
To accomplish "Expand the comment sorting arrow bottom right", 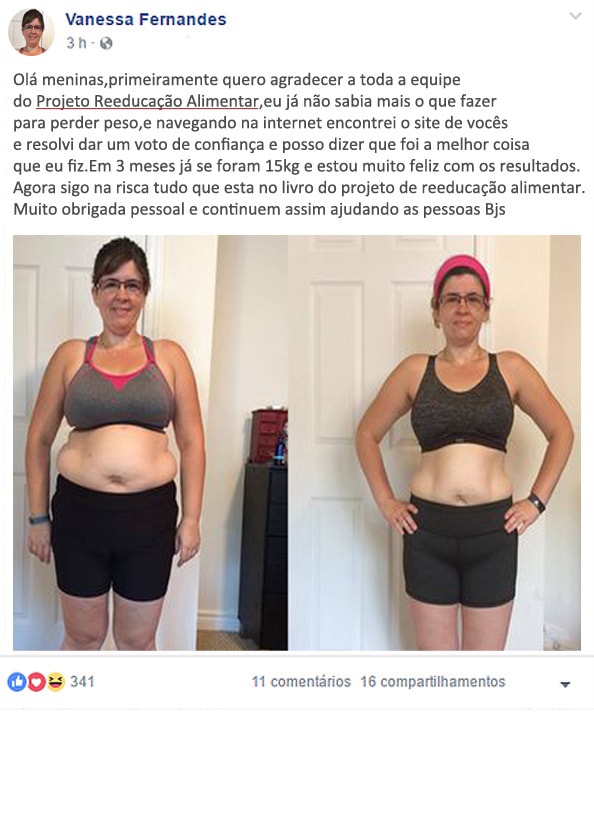I will (565, 684).
